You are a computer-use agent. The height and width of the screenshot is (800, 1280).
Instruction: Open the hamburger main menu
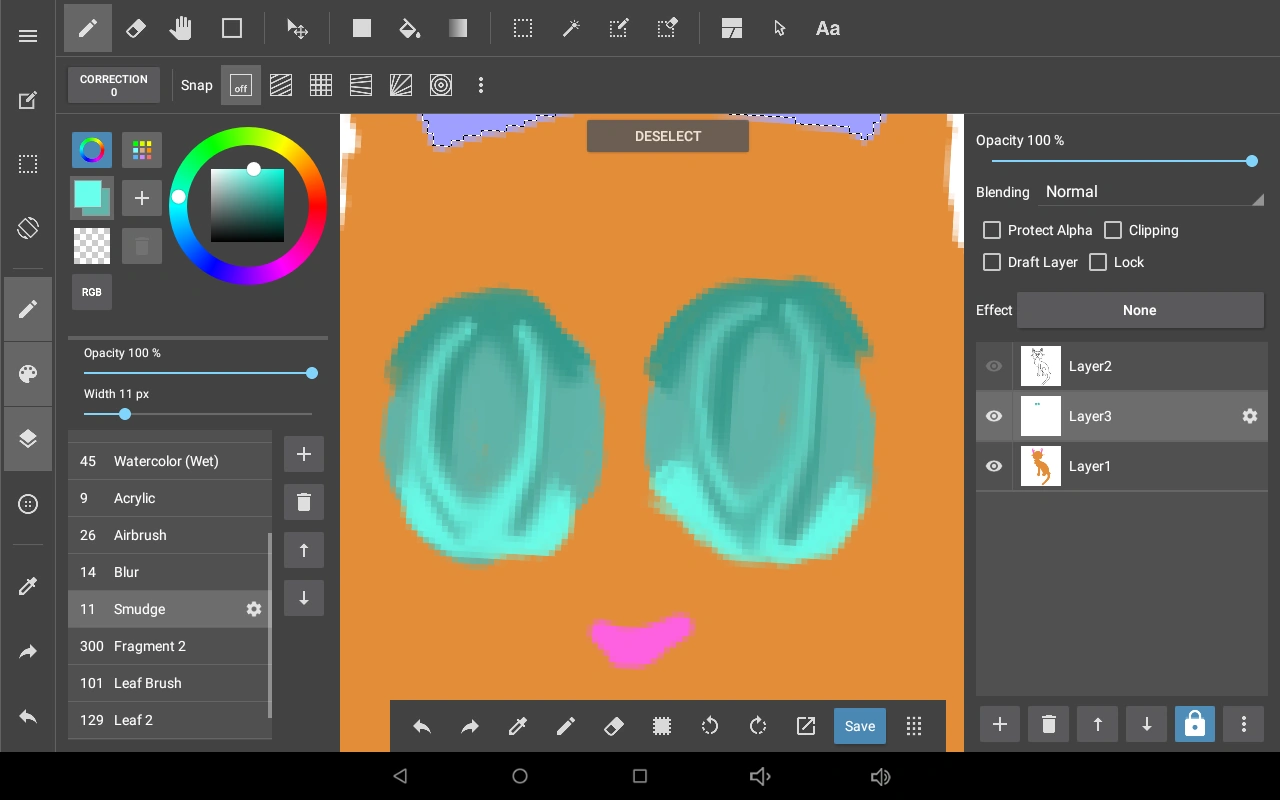pyautogui.click(x=28, y=36)
